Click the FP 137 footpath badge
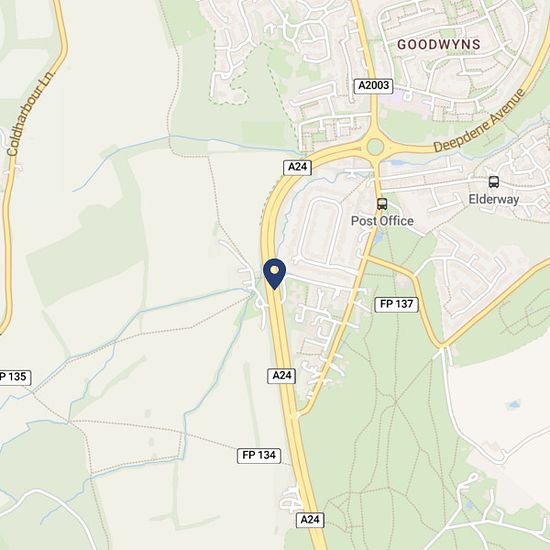 396,304
